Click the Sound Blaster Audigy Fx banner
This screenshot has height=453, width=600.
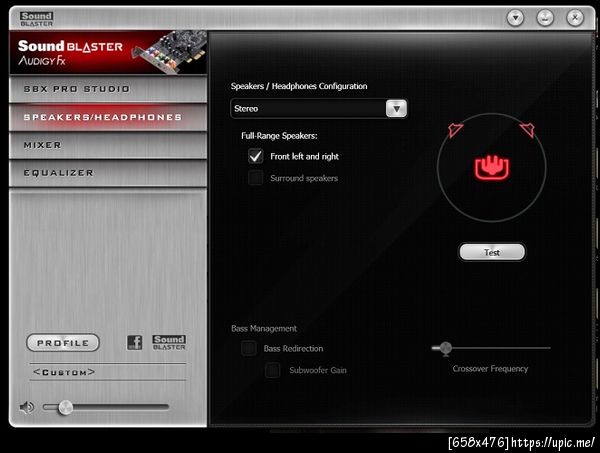(108, 53)
